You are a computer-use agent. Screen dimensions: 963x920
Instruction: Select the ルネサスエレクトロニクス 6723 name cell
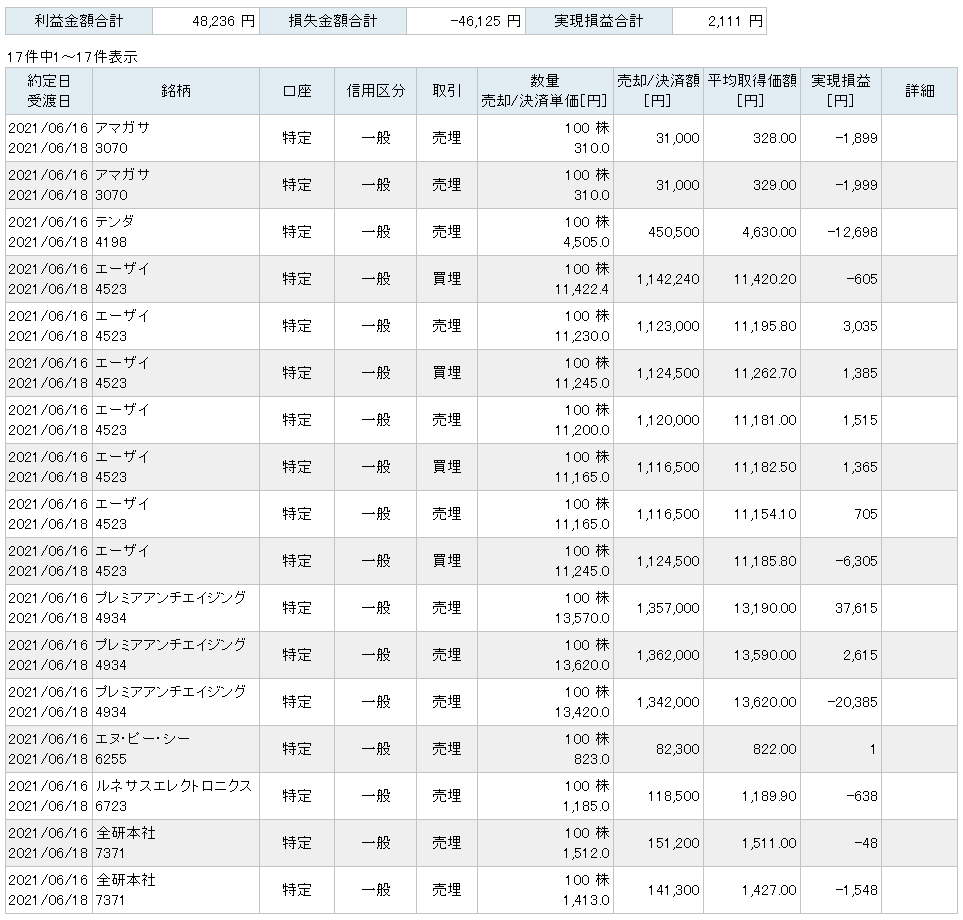(176, 796)
